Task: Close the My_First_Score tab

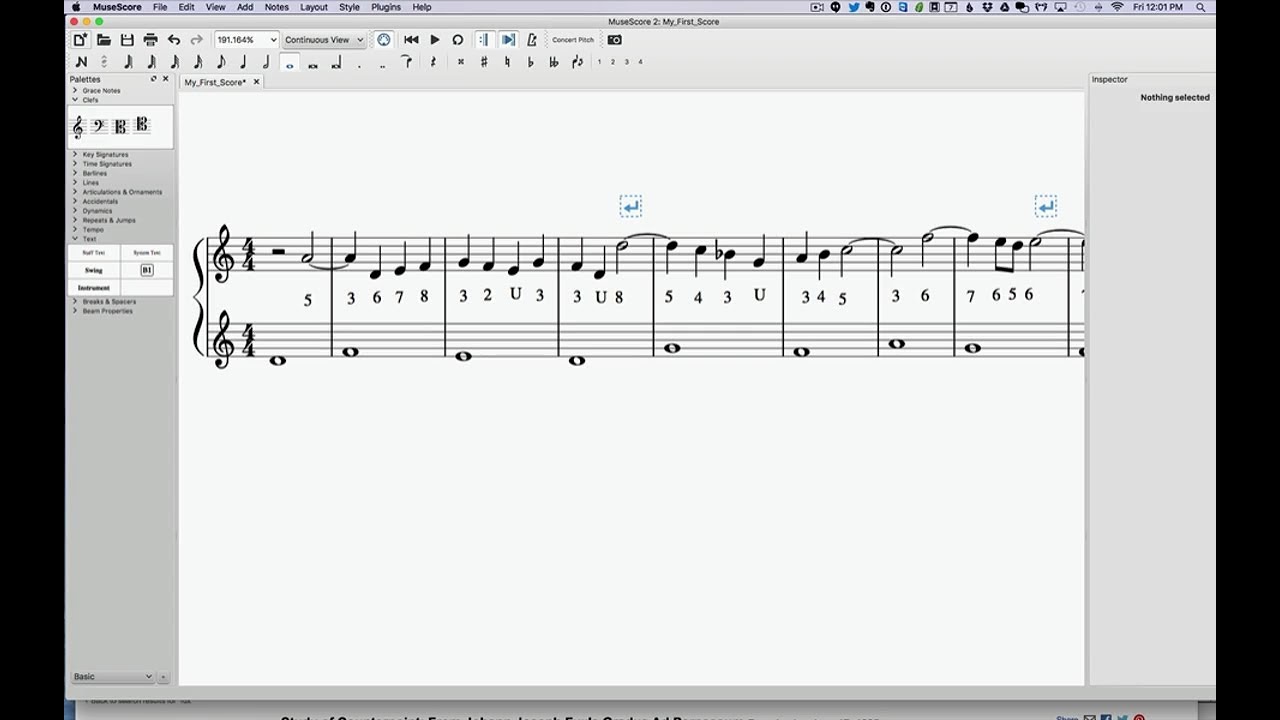Action: point(256,82)
